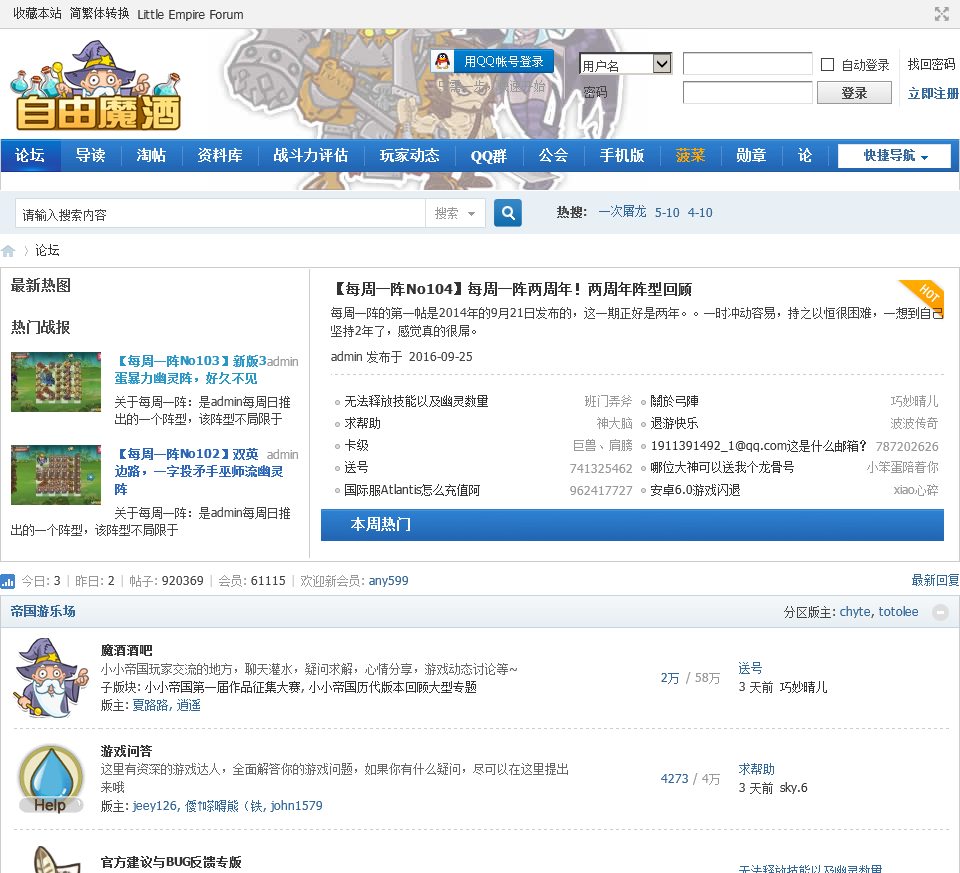Image resolution: width=960 pixels, height=873 pixels.
Task: Click 论坛 in the breadcrumb
Action: click(47, 250)
